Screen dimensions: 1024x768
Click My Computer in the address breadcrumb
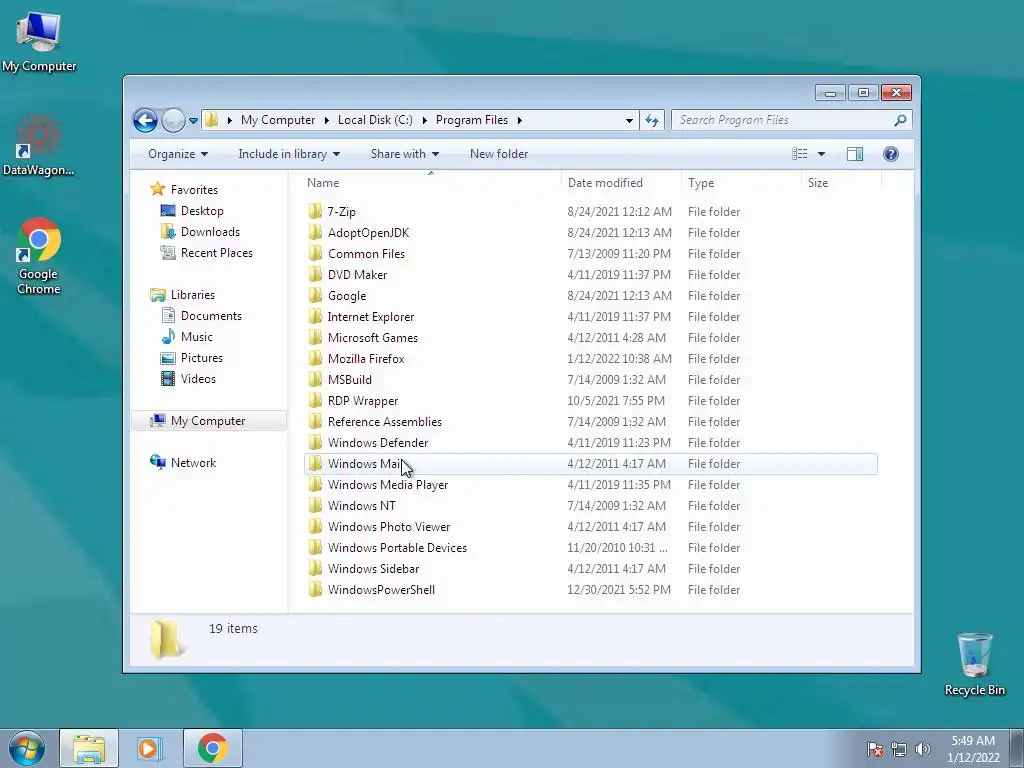[x=278, y=120]
